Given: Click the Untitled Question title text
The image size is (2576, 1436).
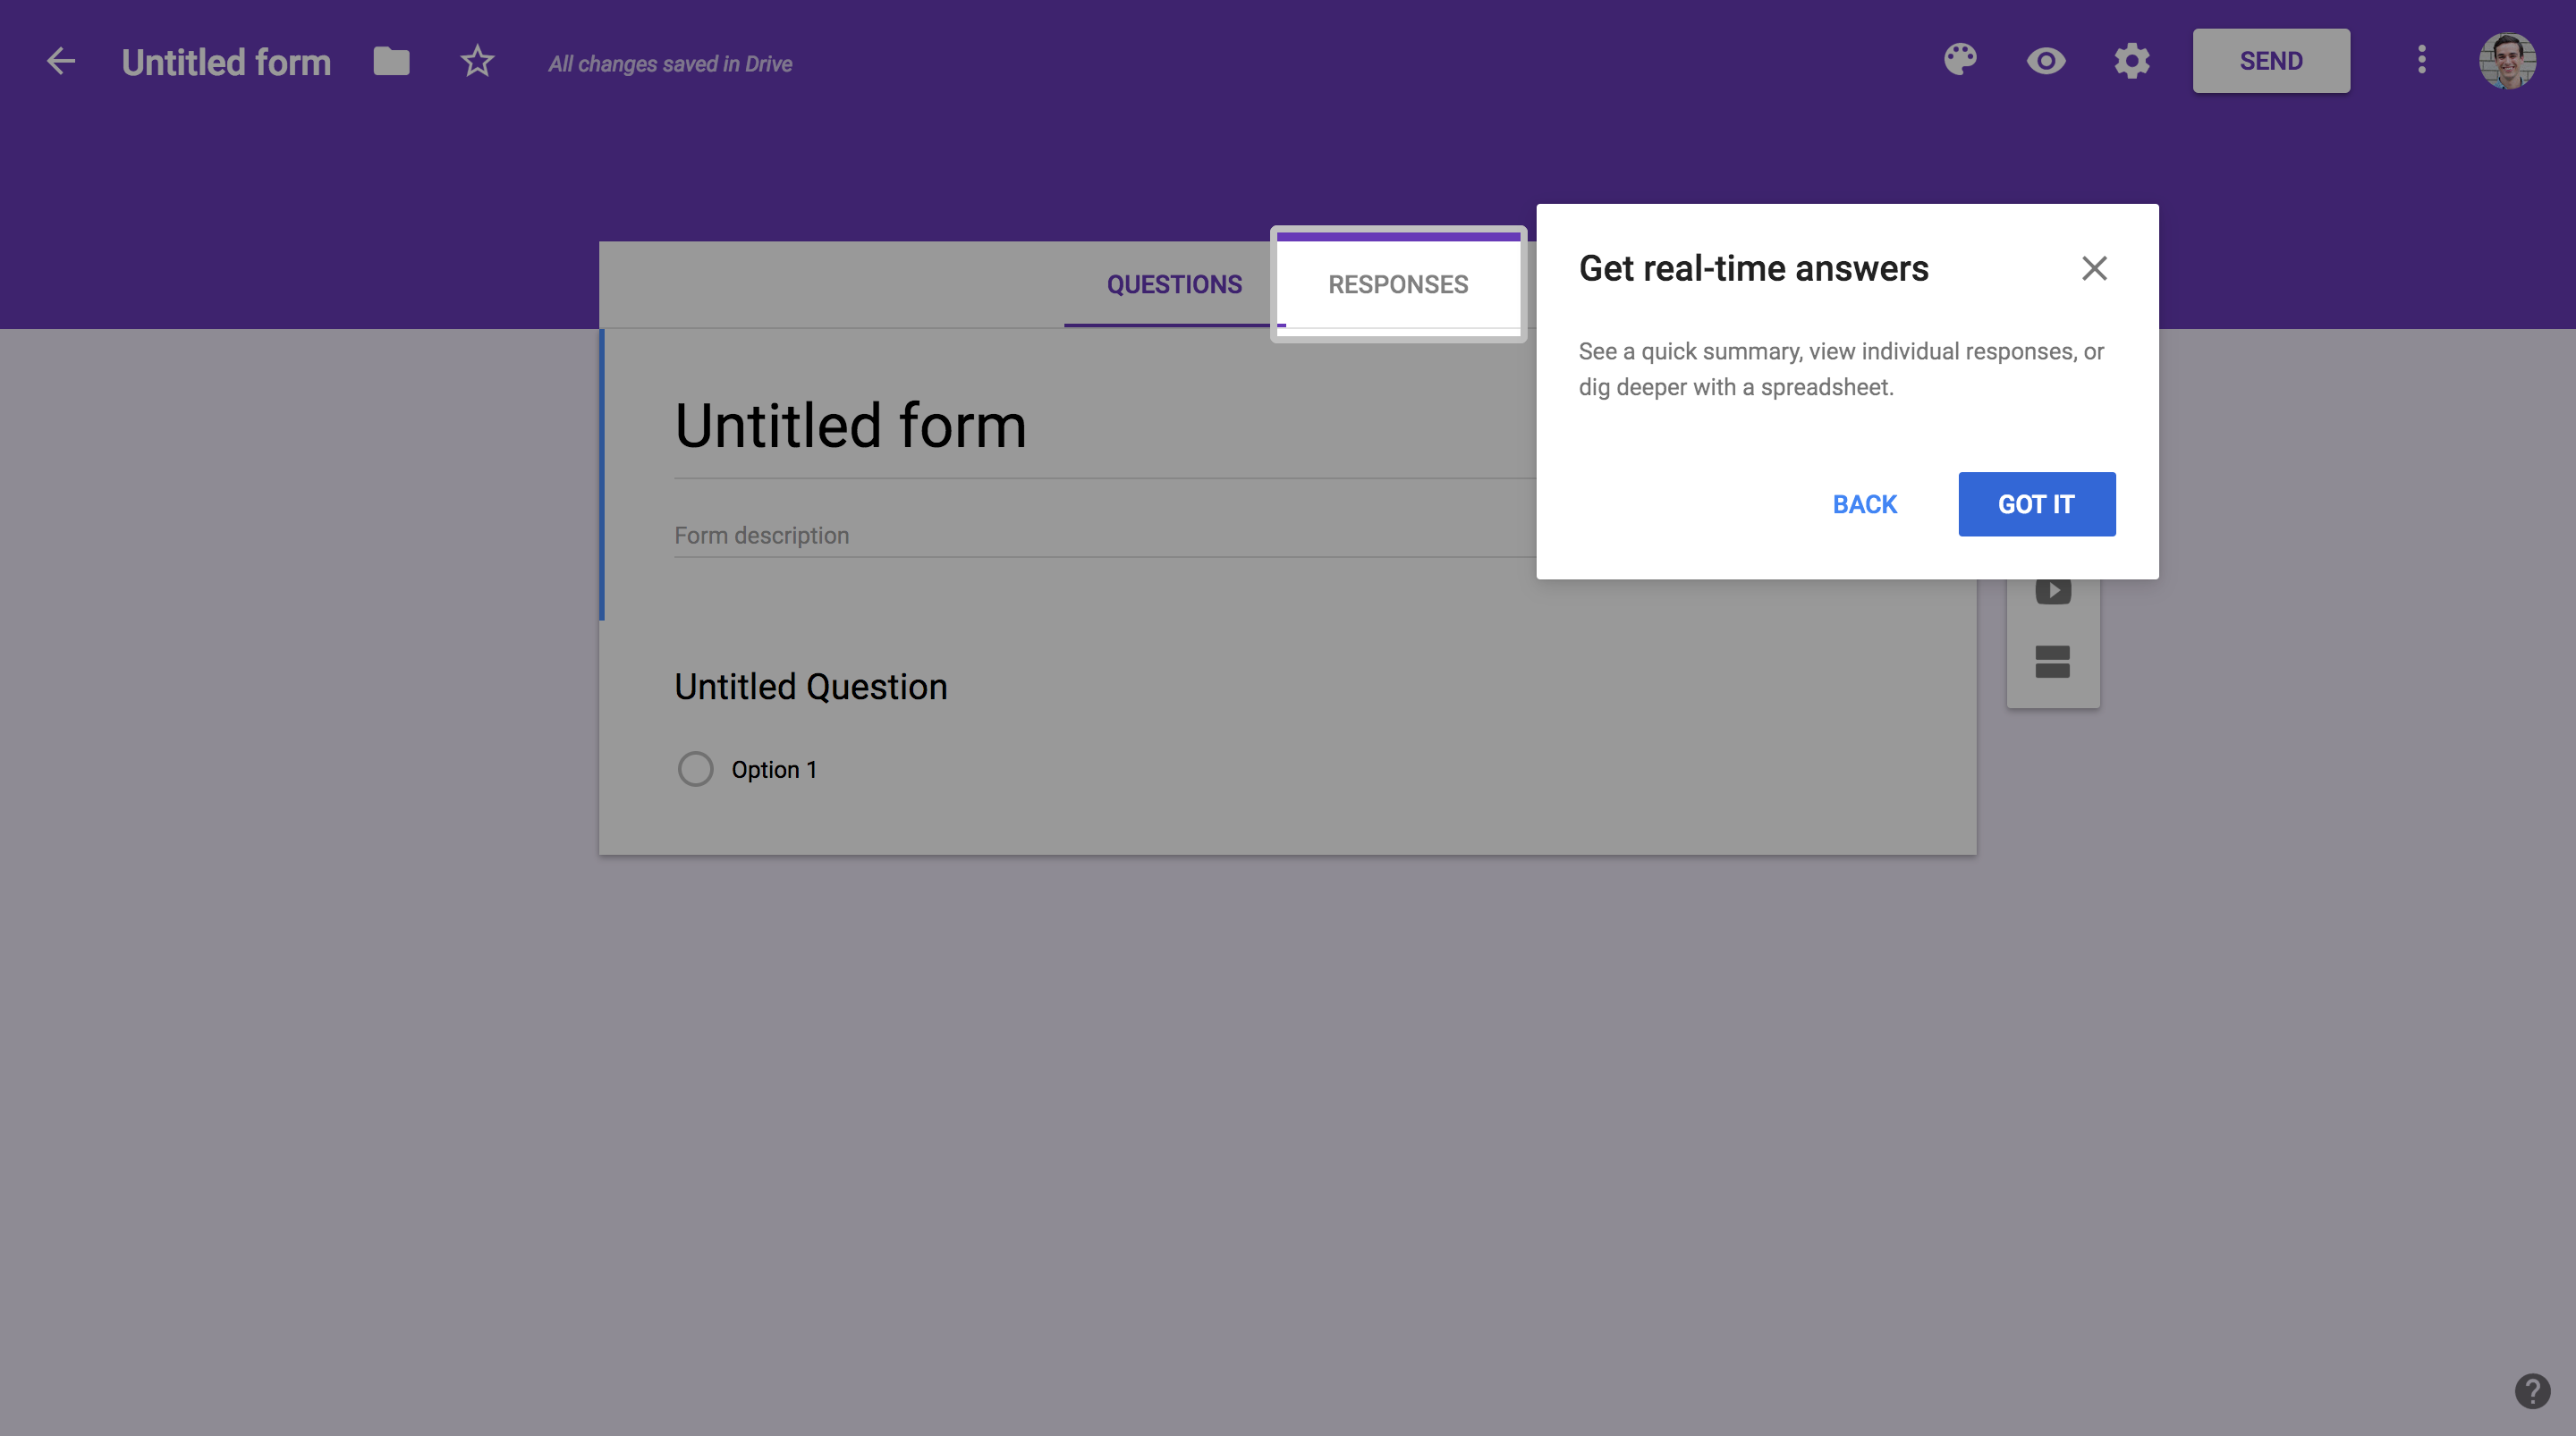Looking at the screenshot, I should point(810,687).
